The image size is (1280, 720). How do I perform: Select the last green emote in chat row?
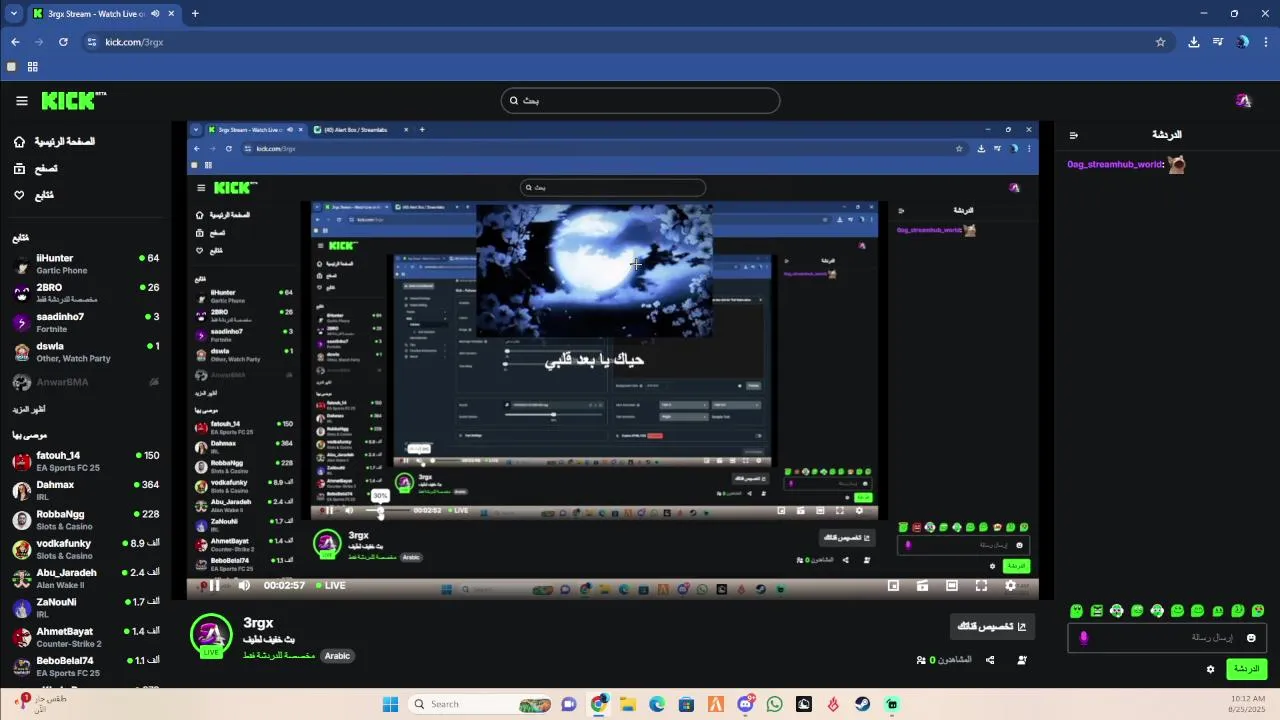click(x=1258, y=611)
